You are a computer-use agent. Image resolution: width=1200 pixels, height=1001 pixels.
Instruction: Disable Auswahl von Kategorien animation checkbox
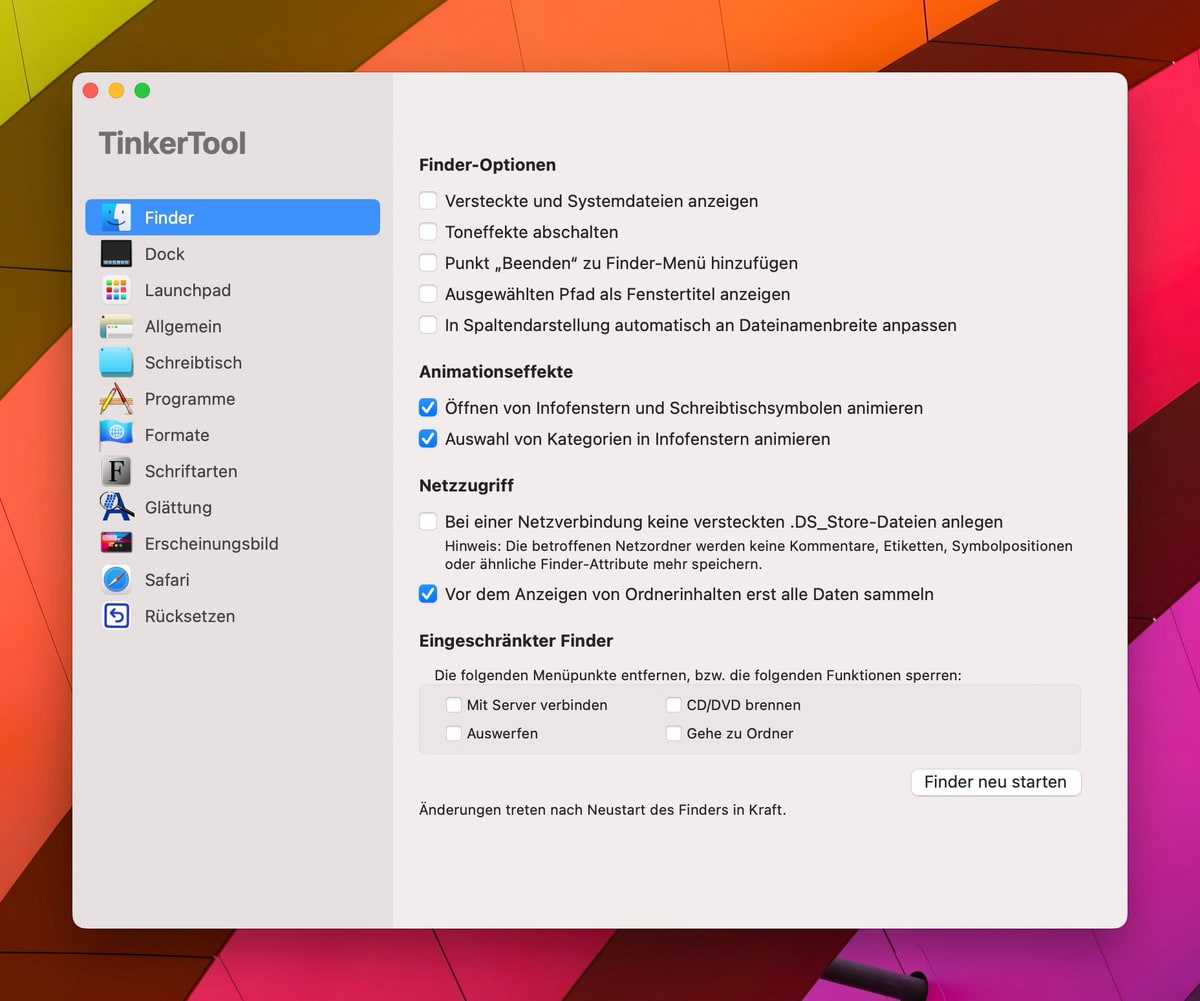coord(428,439)
